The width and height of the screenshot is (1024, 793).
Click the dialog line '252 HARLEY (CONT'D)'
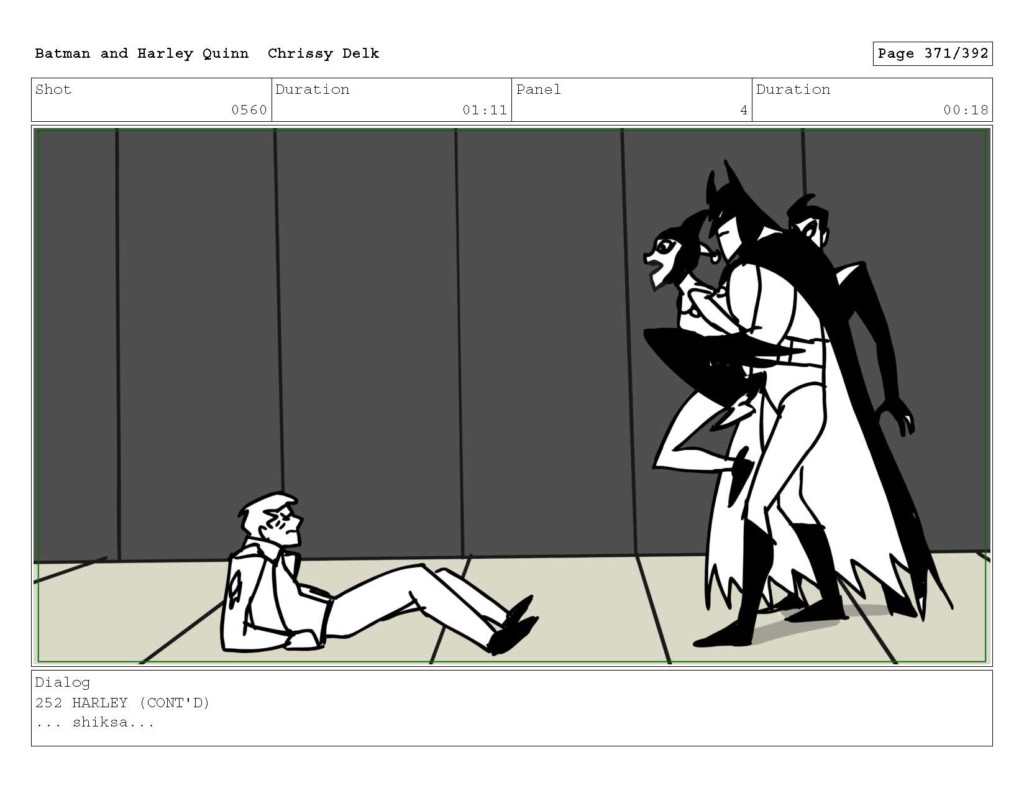pyautogui.click(x=122, y=703)
